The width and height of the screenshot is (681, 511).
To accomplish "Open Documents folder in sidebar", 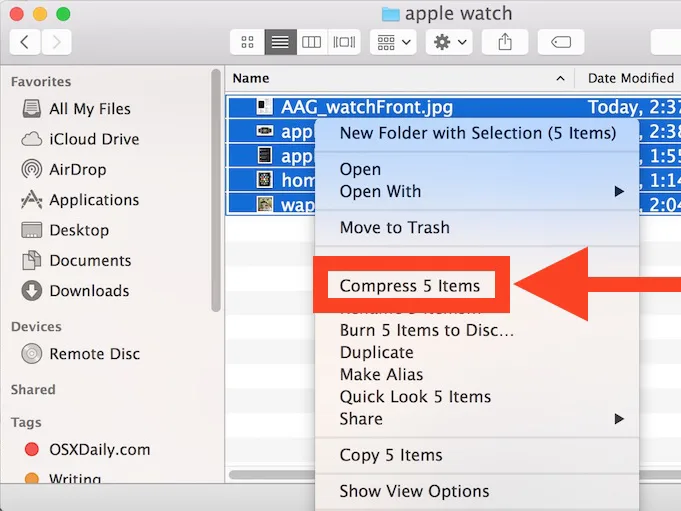I will [76, 260].
